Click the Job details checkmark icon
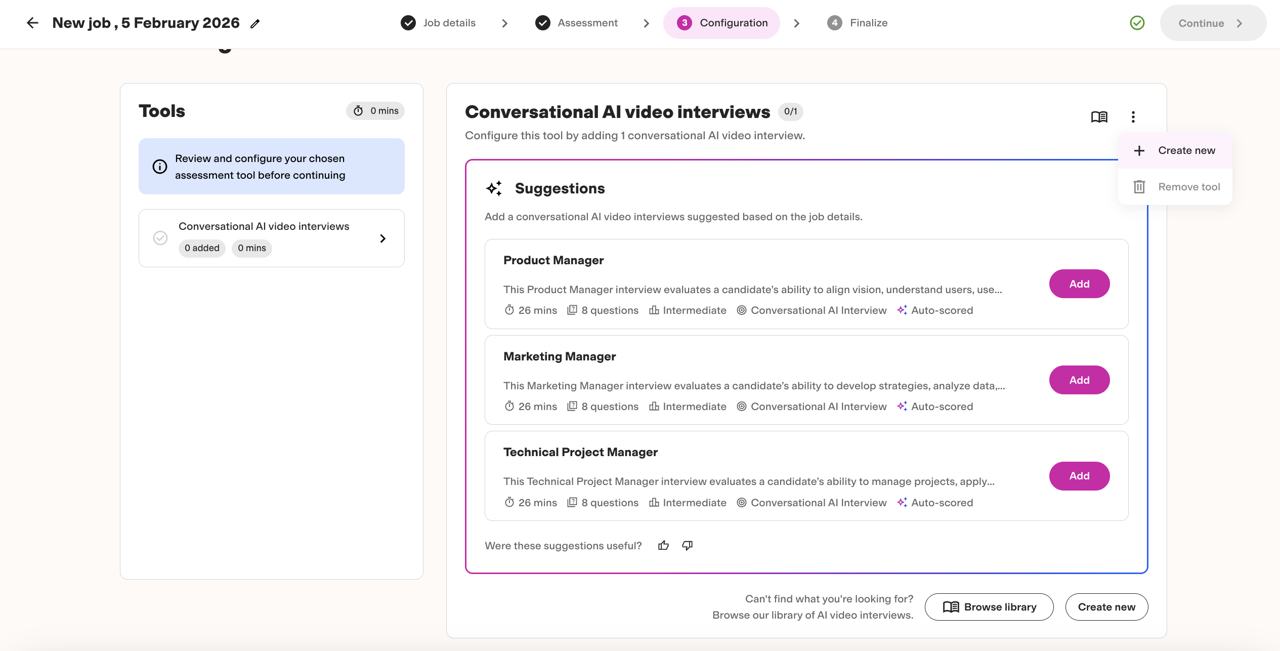The width and height of the screenshot is (1280, 651). point(408,23)
